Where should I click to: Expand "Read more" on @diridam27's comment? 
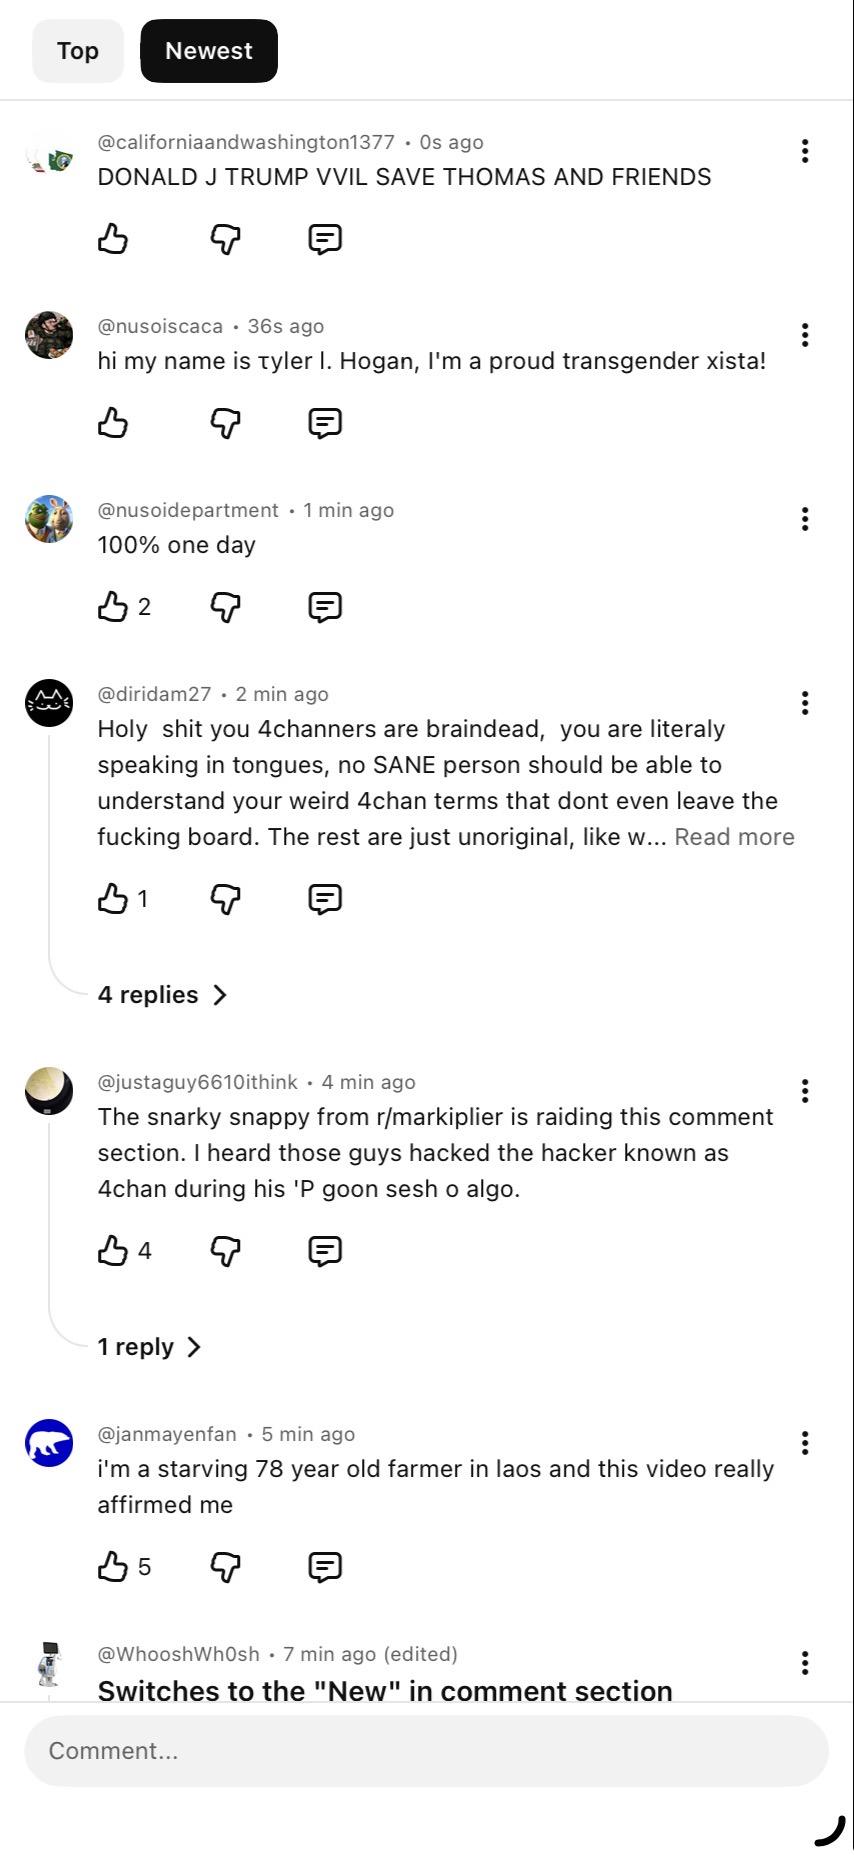coord(734,837)
